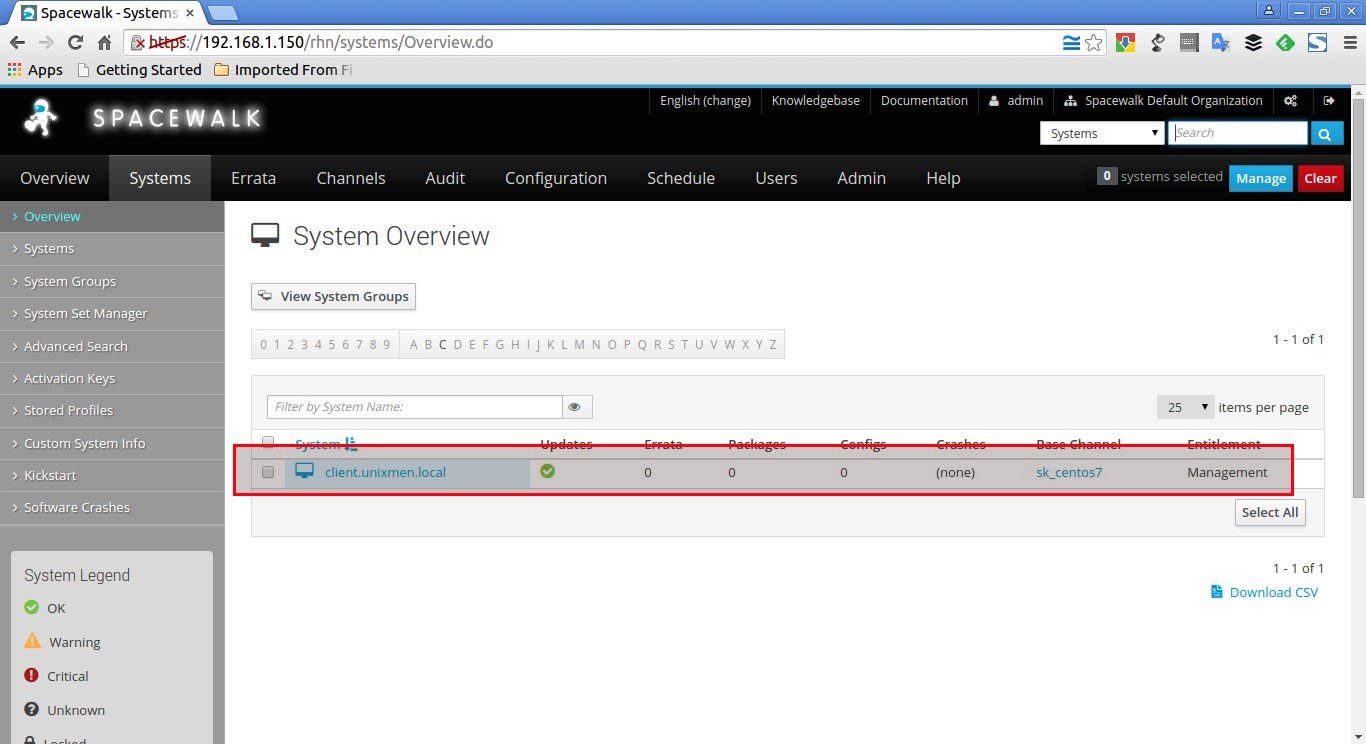Click the search magnifier button

(1326, 133)
